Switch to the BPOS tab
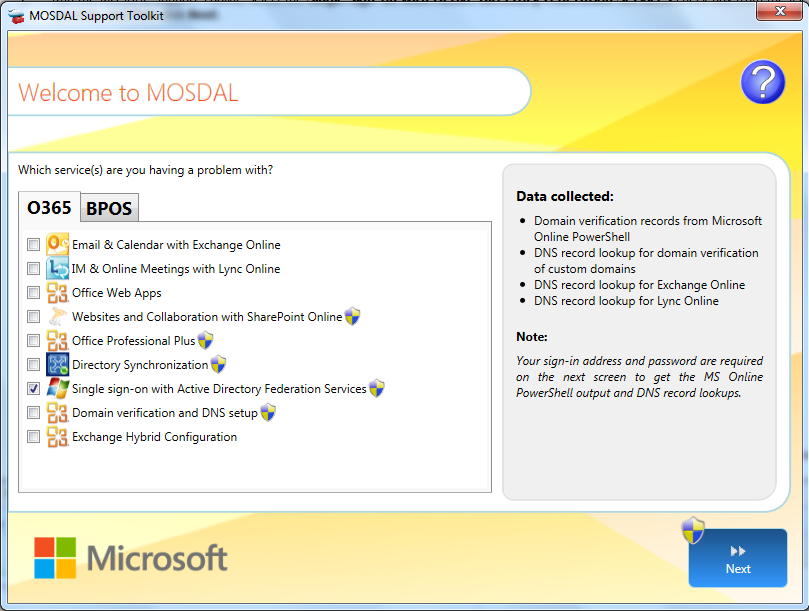 (x=109, y=208)
